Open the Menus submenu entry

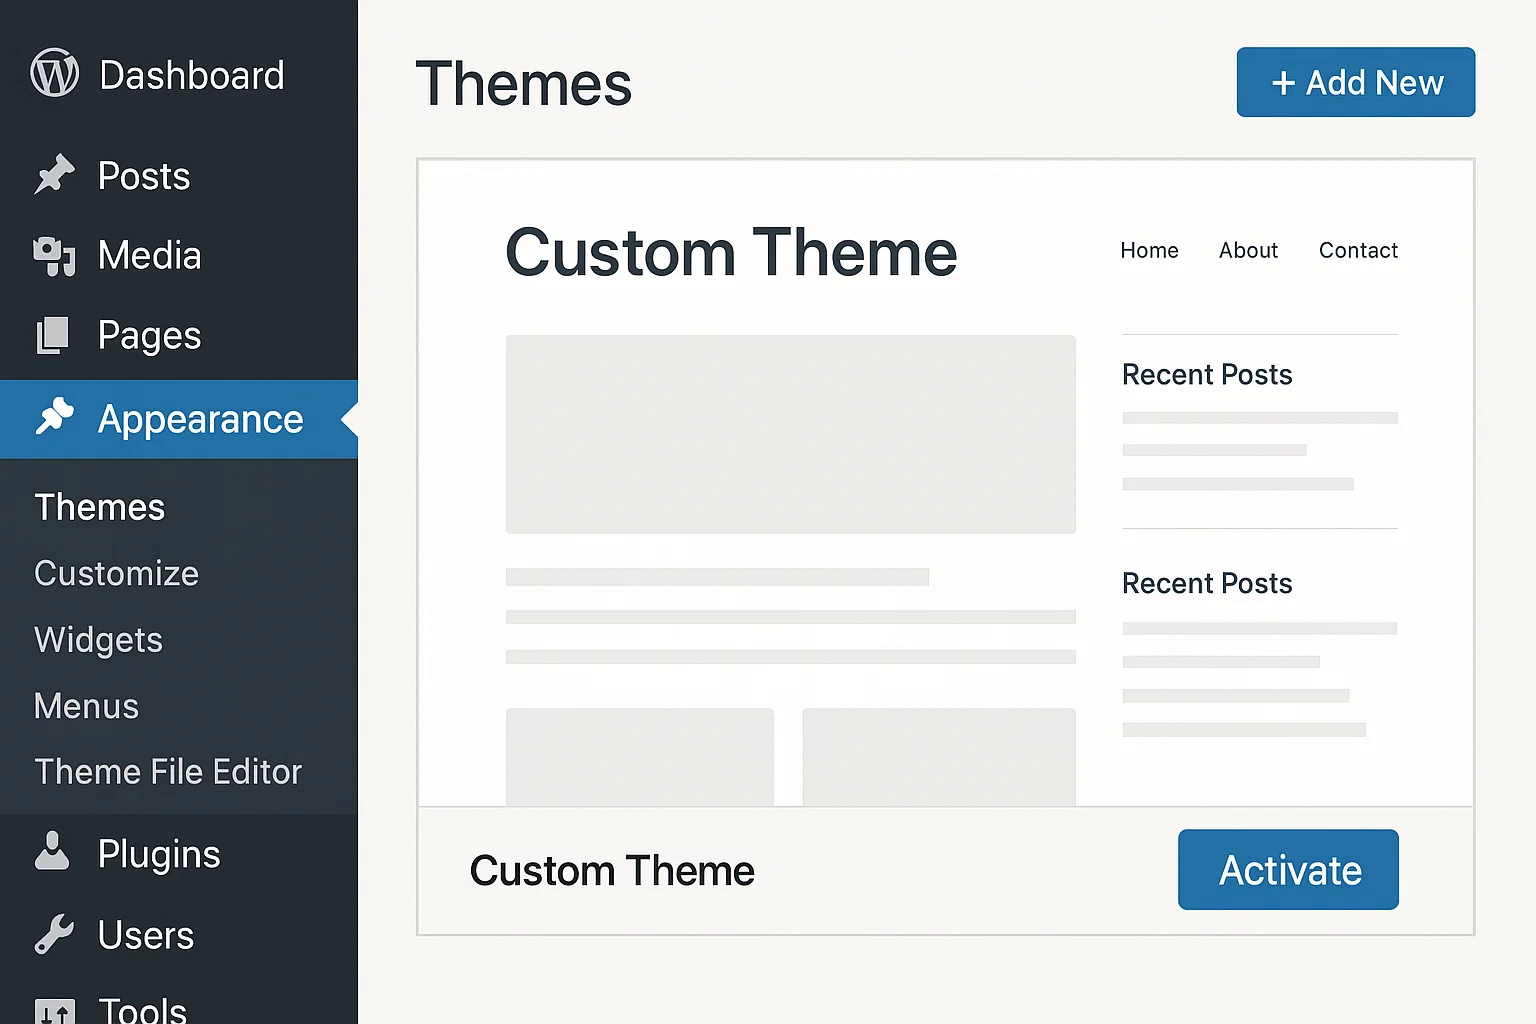click(x=86, y=706)
